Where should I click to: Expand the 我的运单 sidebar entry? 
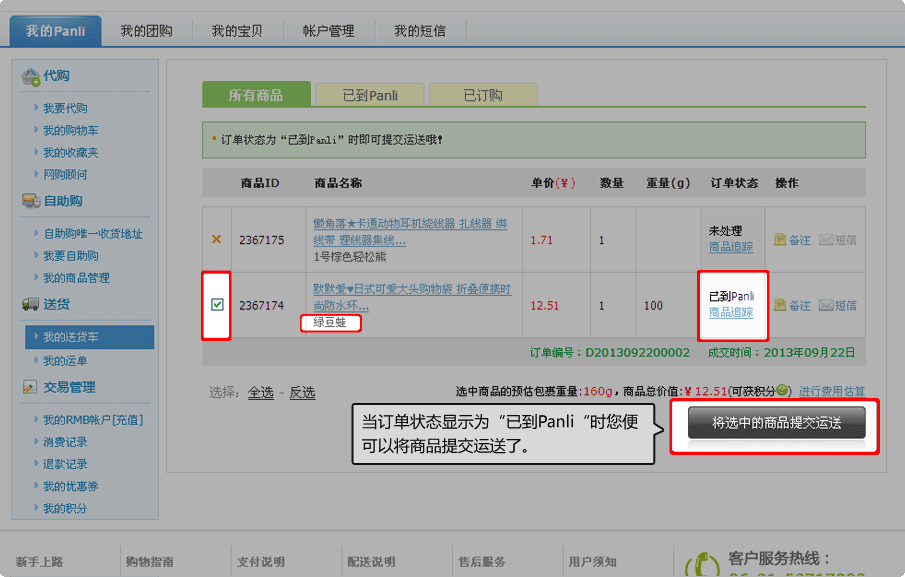[x=63, y=361]
